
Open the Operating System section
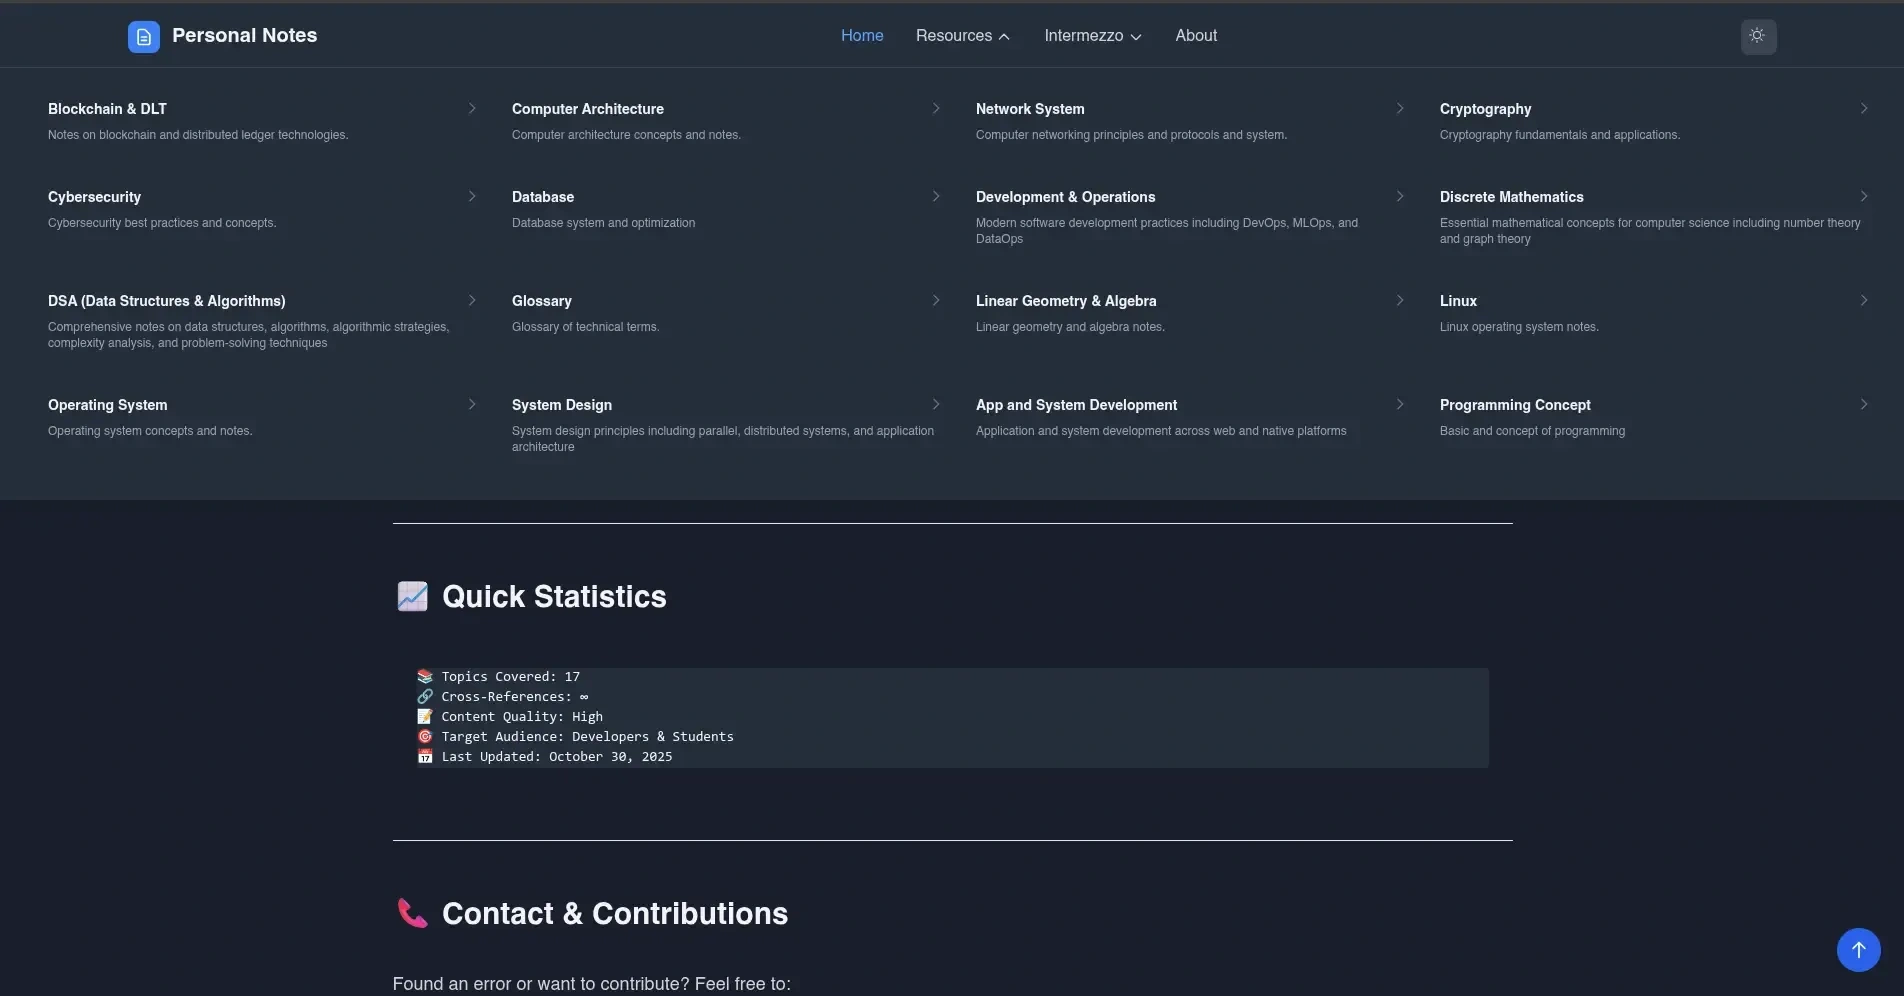tap(107, 405)
